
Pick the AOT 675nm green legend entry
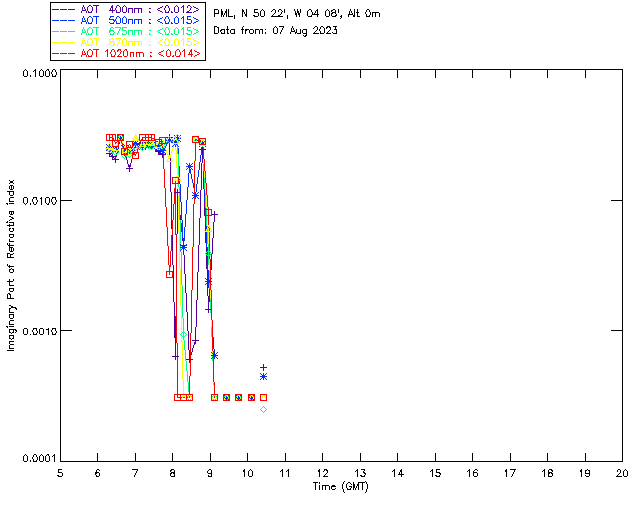coord(127,31)
